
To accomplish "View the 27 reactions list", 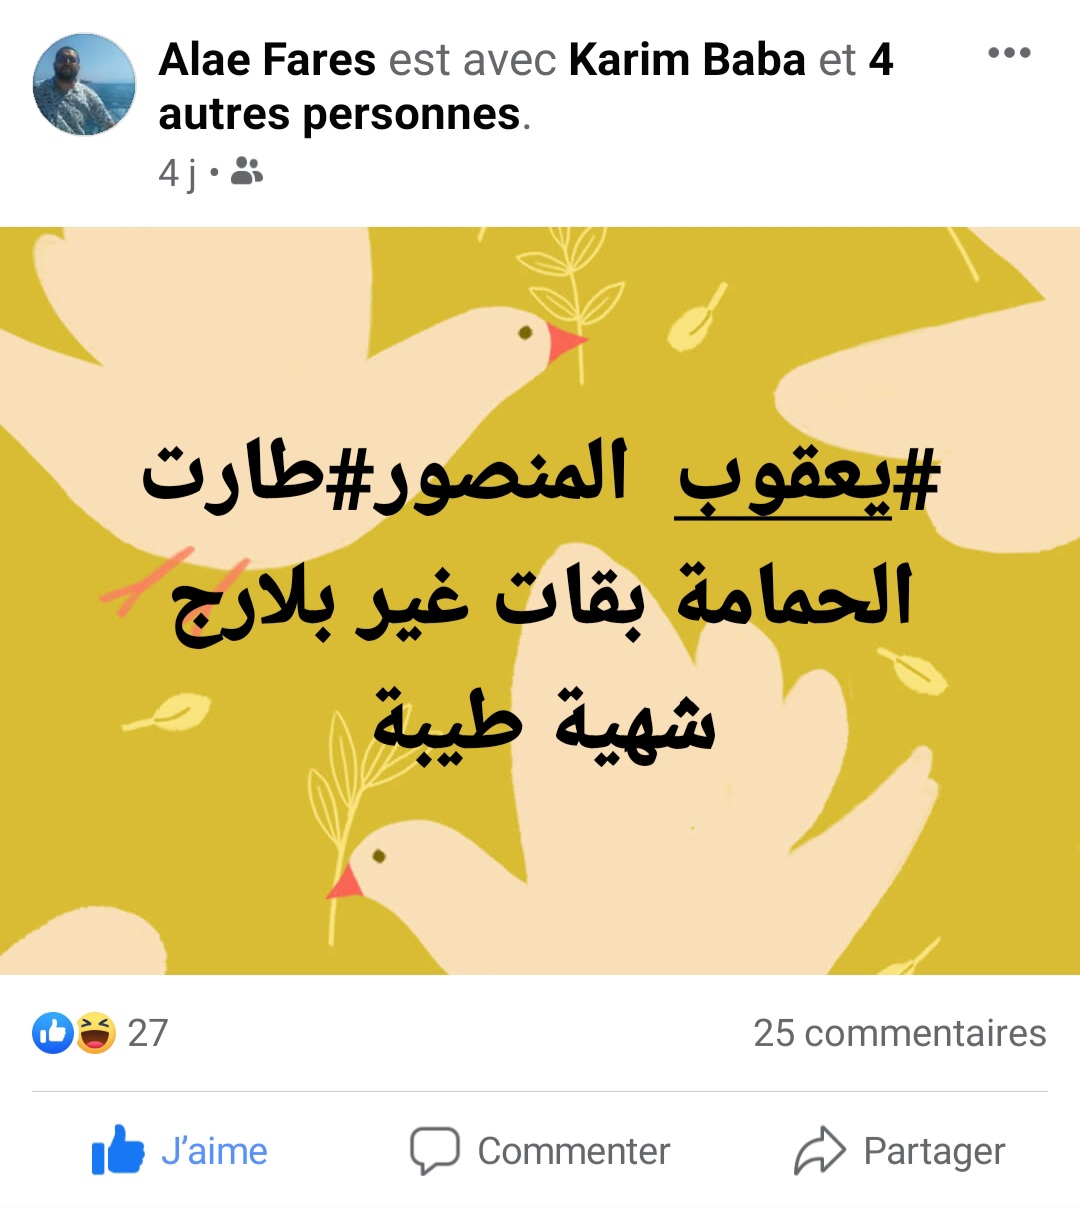I will (148, 1033).
